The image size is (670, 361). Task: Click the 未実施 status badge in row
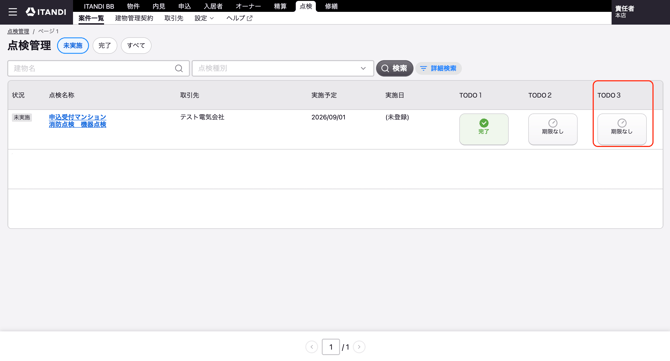[x=22, y=117]
